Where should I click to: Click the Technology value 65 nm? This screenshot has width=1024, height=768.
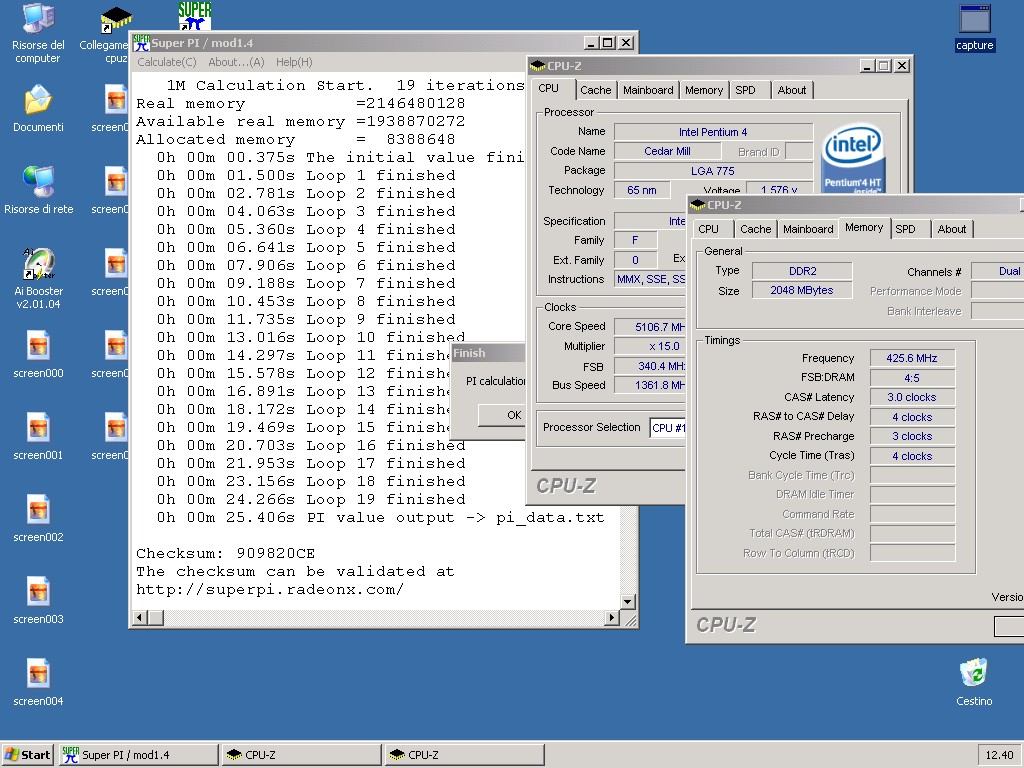tap(642, 190)
